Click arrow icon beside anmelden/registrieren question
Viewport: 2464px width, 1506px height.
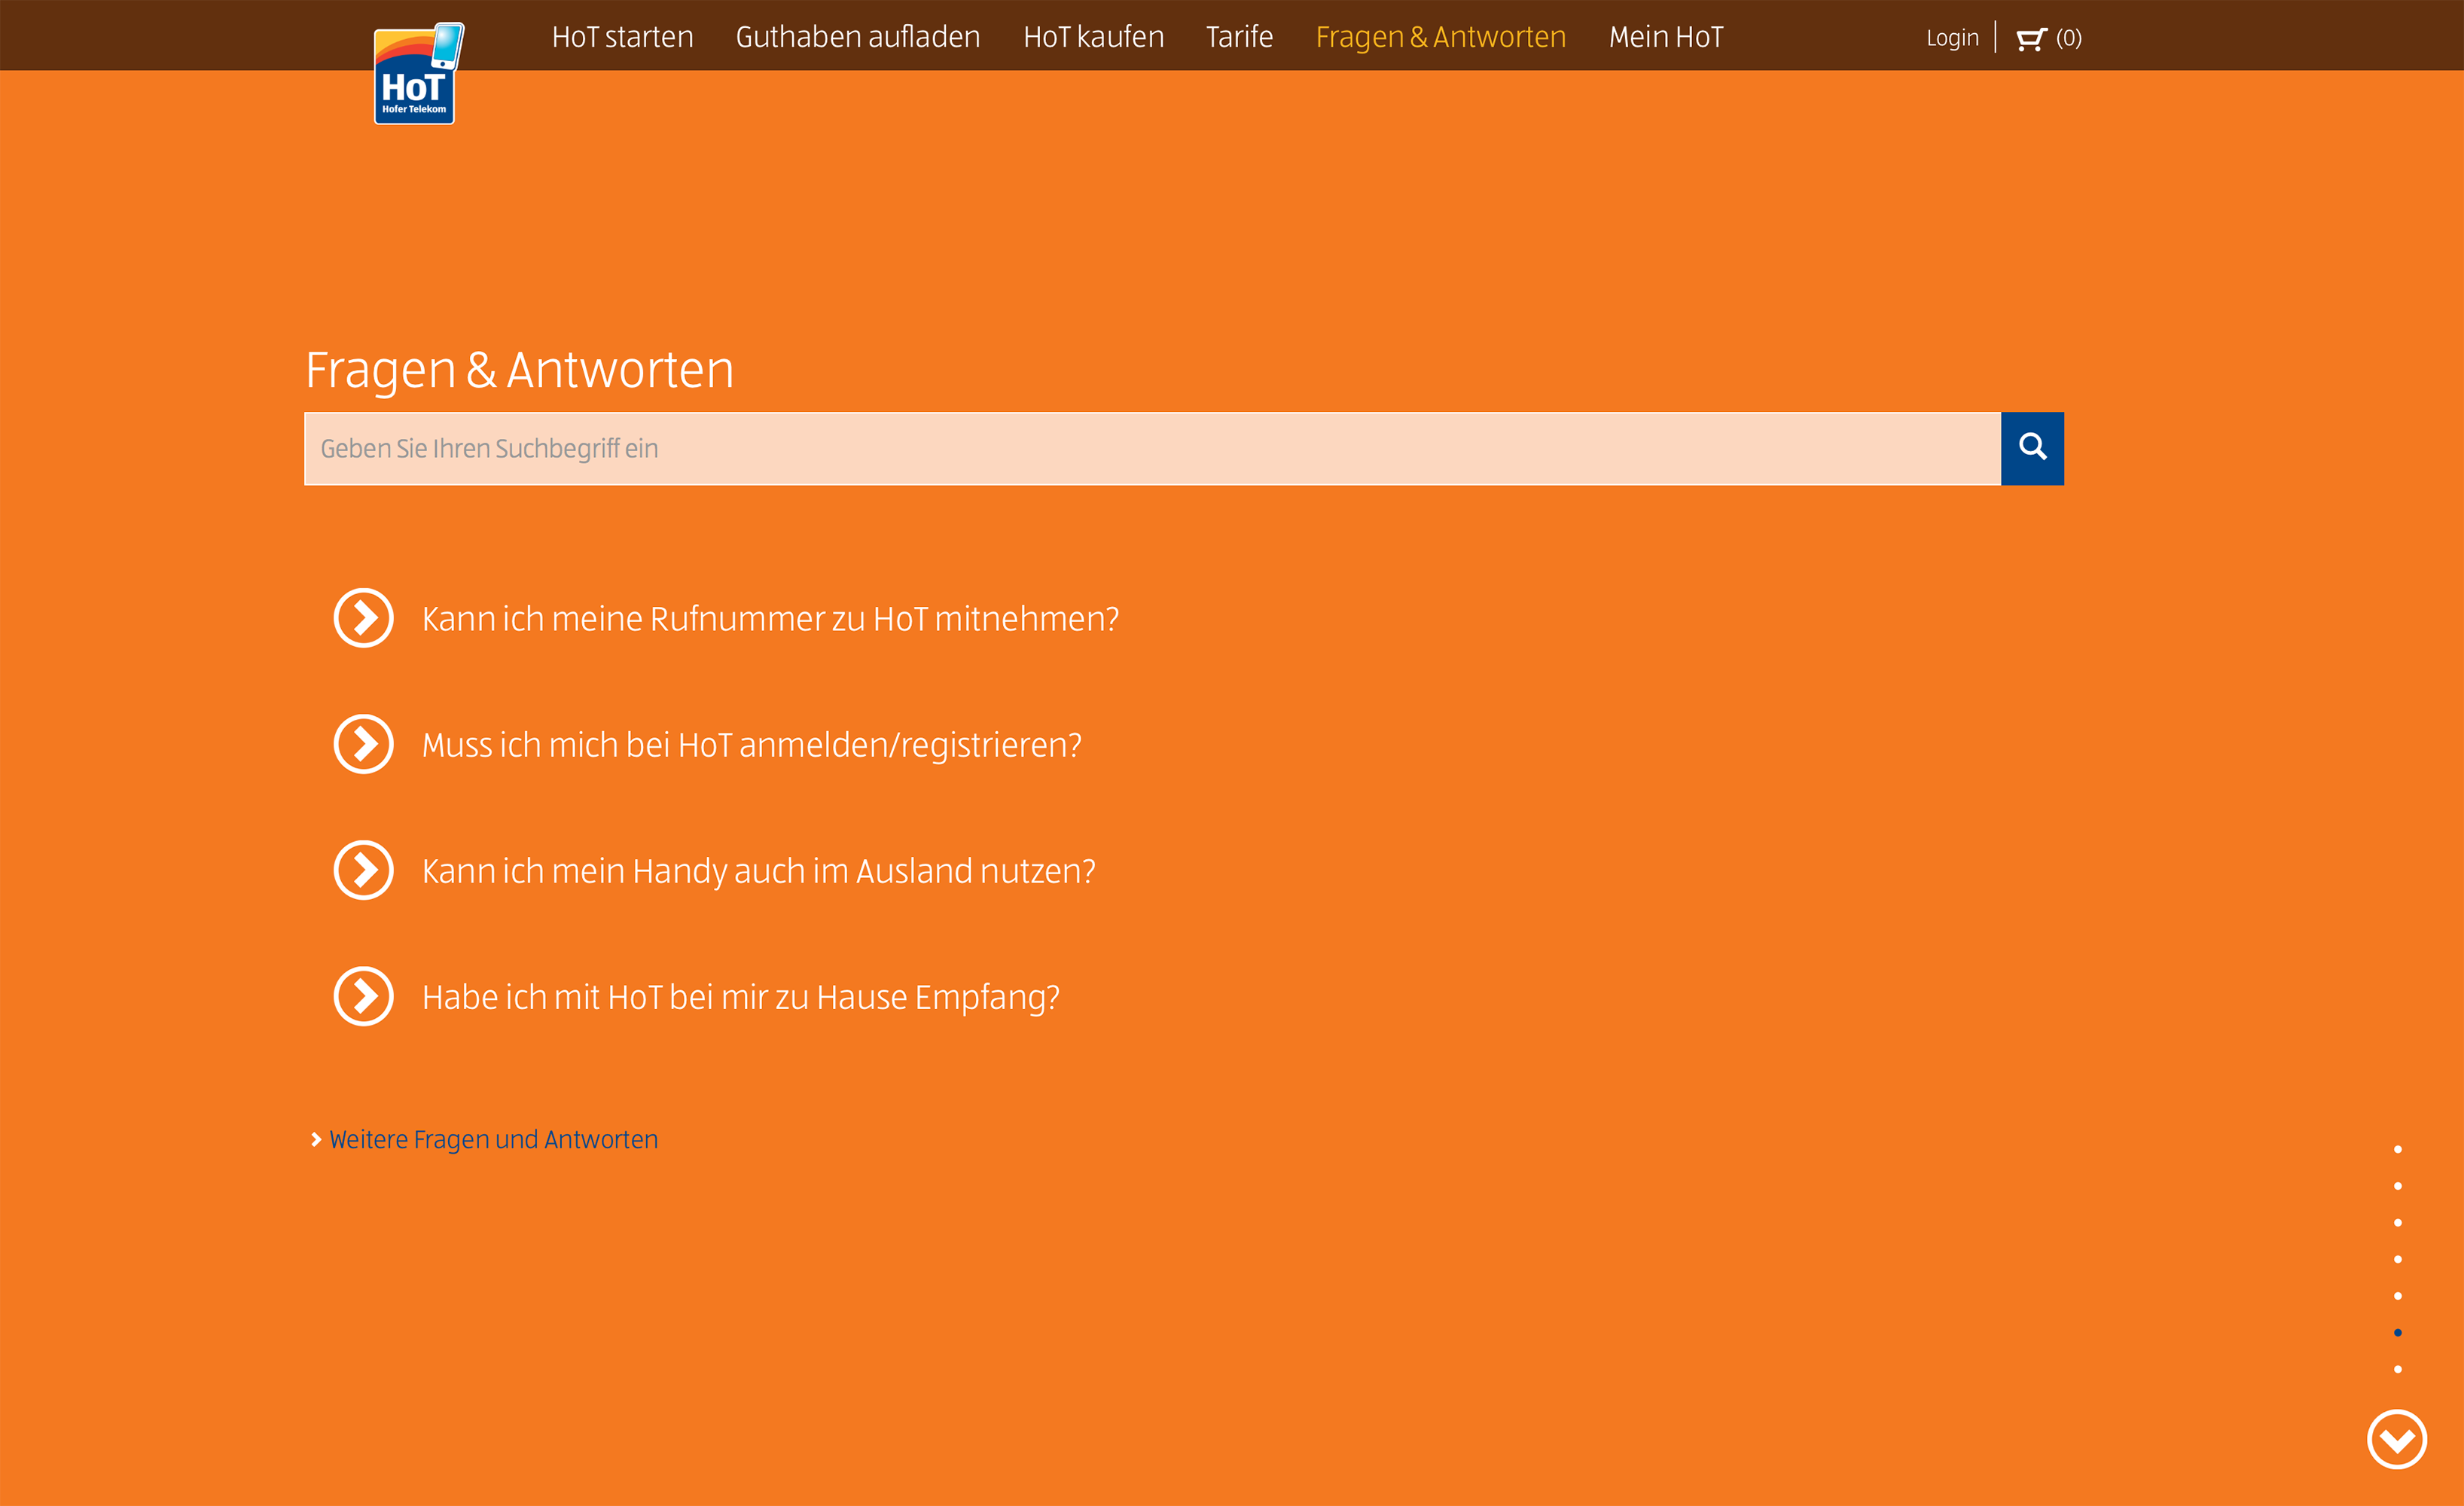(x=363, y=744)
